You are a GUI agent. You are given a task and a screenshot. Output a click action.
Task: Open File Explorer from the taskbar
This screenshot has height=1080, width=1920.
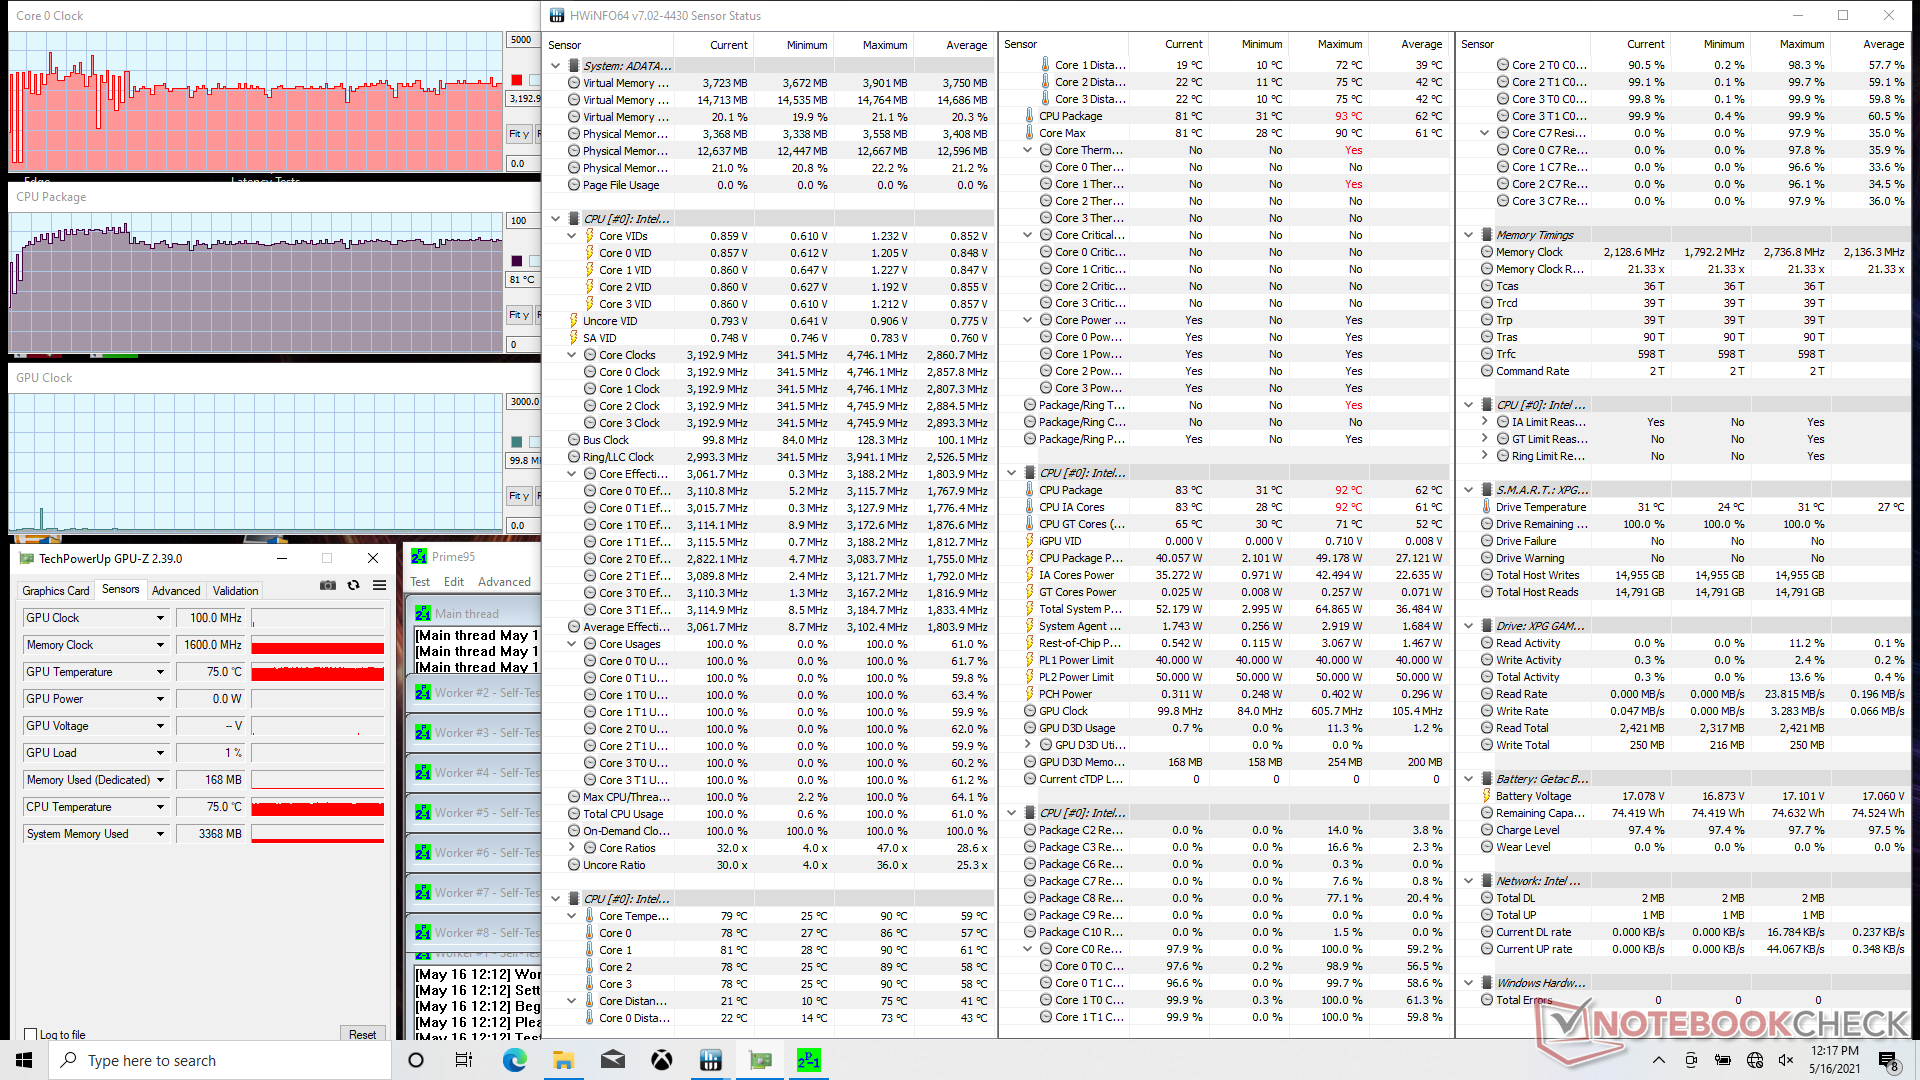[564, 1060]
